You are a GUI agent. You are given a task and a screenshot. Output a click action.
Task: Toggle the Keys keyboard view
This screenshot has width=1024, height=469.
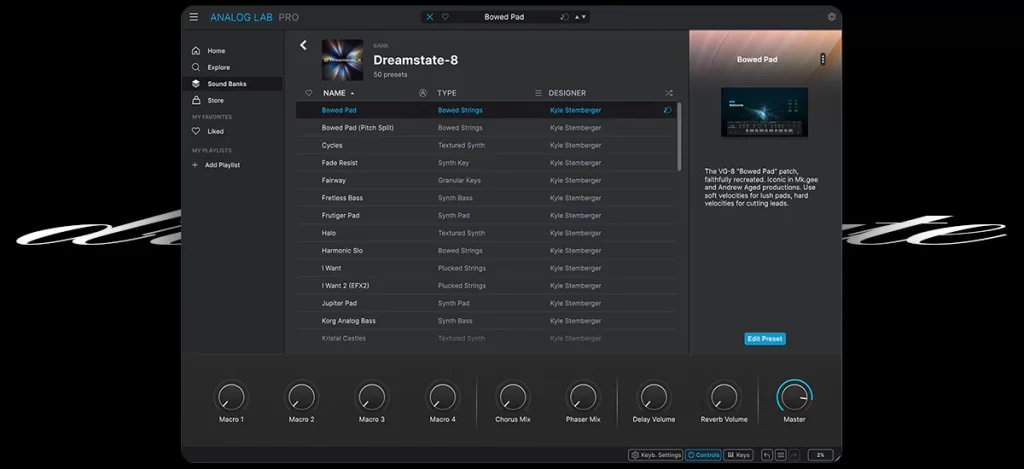(739, 455)
